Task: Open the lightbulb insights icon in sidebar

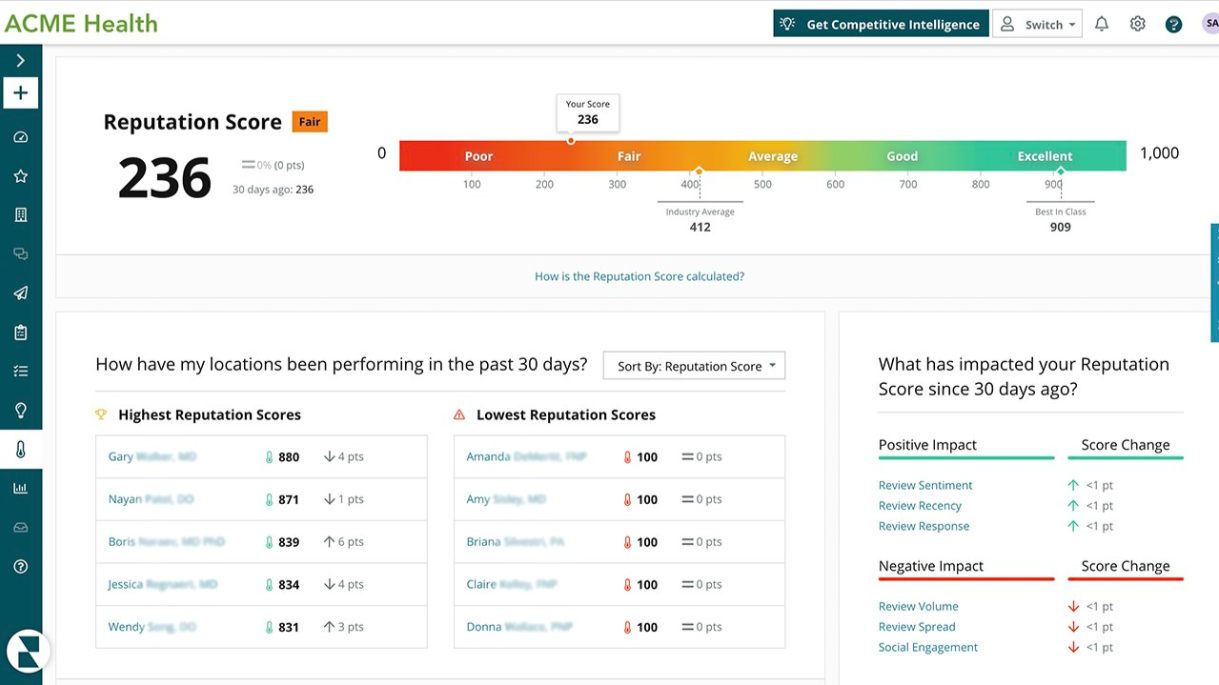Action: [20, 410]
